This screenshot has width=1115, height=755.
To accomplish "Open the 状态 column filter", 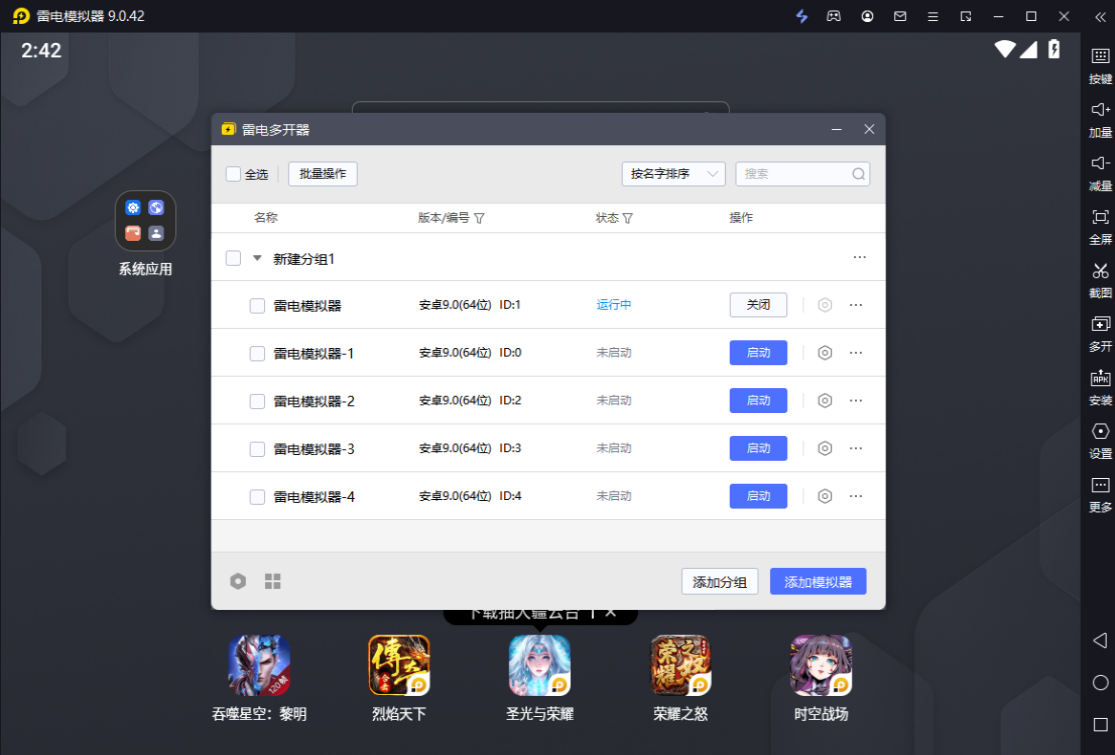I will point(628,218).
